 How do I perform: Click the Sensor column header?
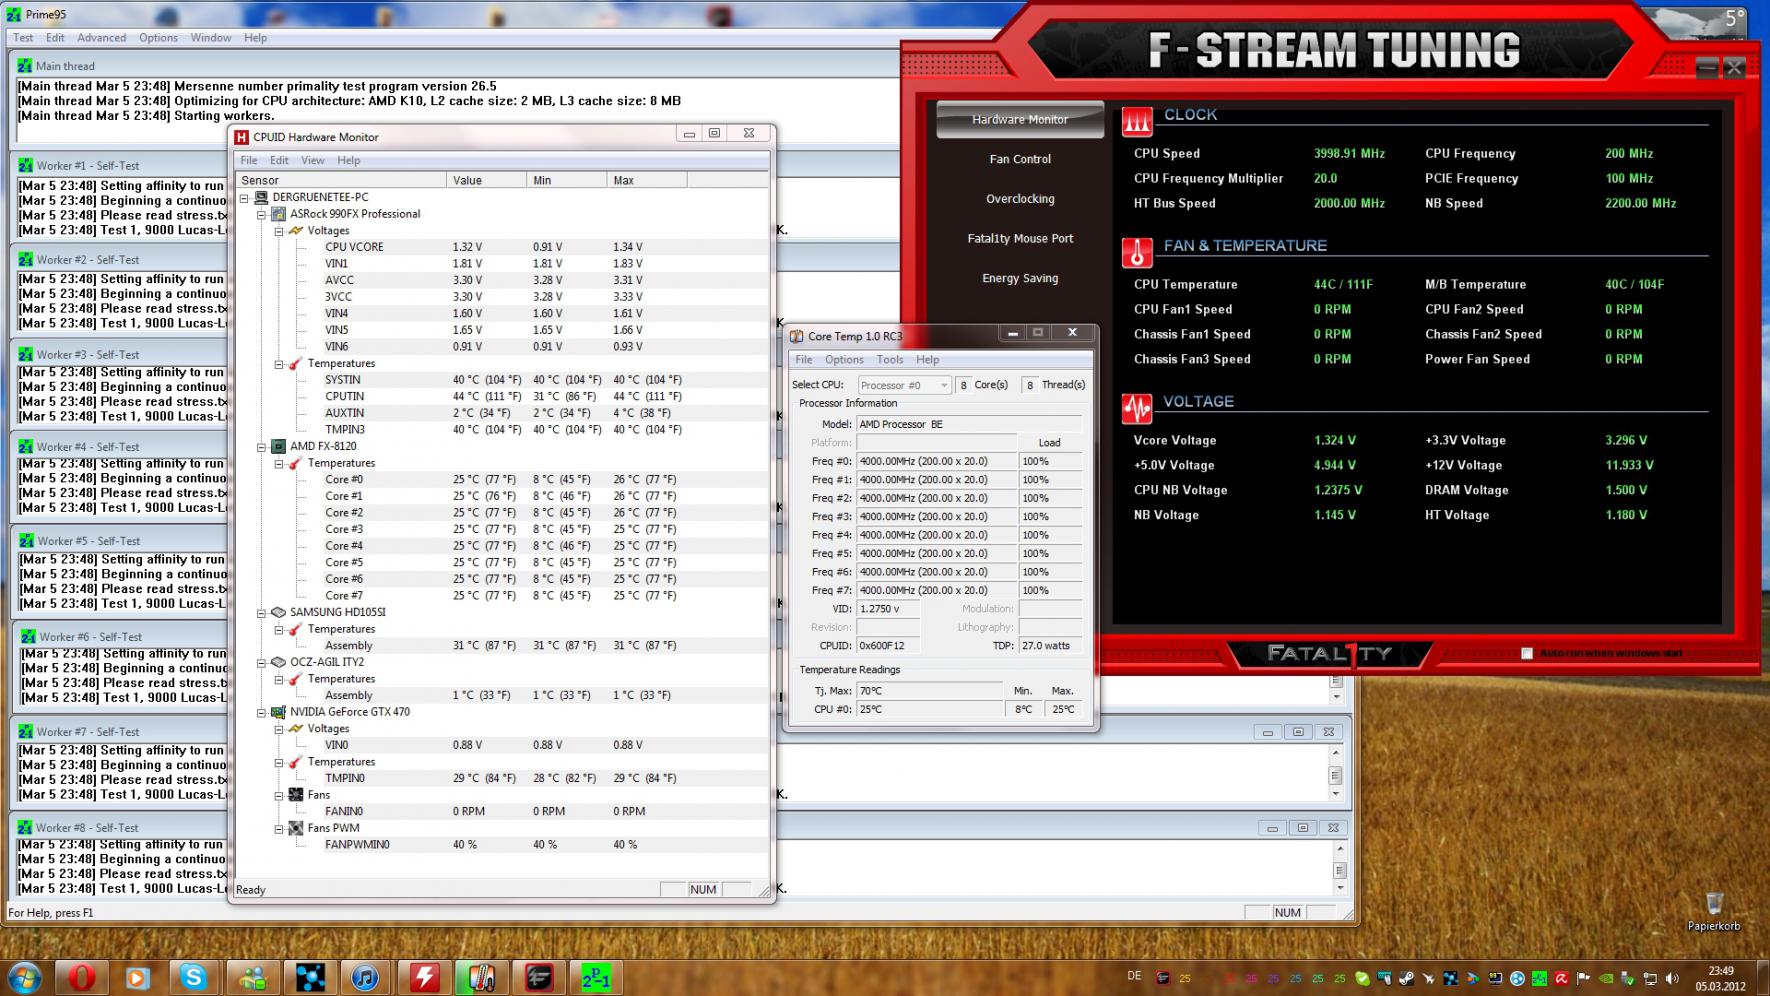tap(341, 180)
